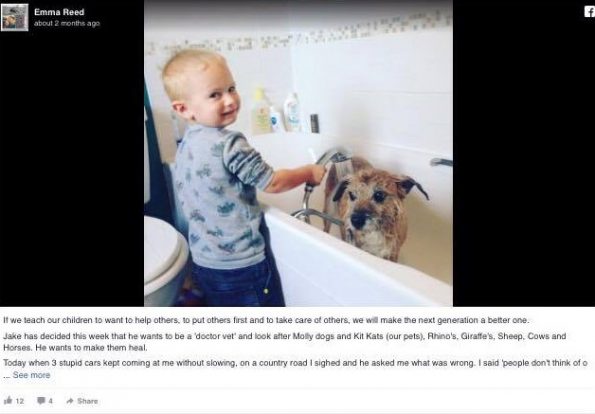
Task: Click the paragraph starting 'If we teach'
Action: [266, 320]
